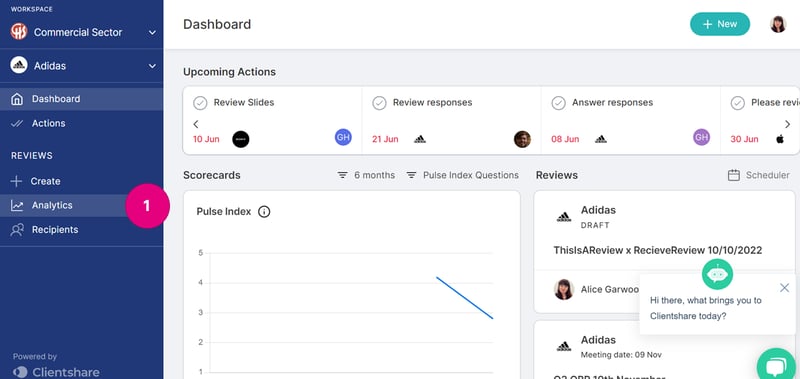Click the Recipients people icon

point(17,230)
